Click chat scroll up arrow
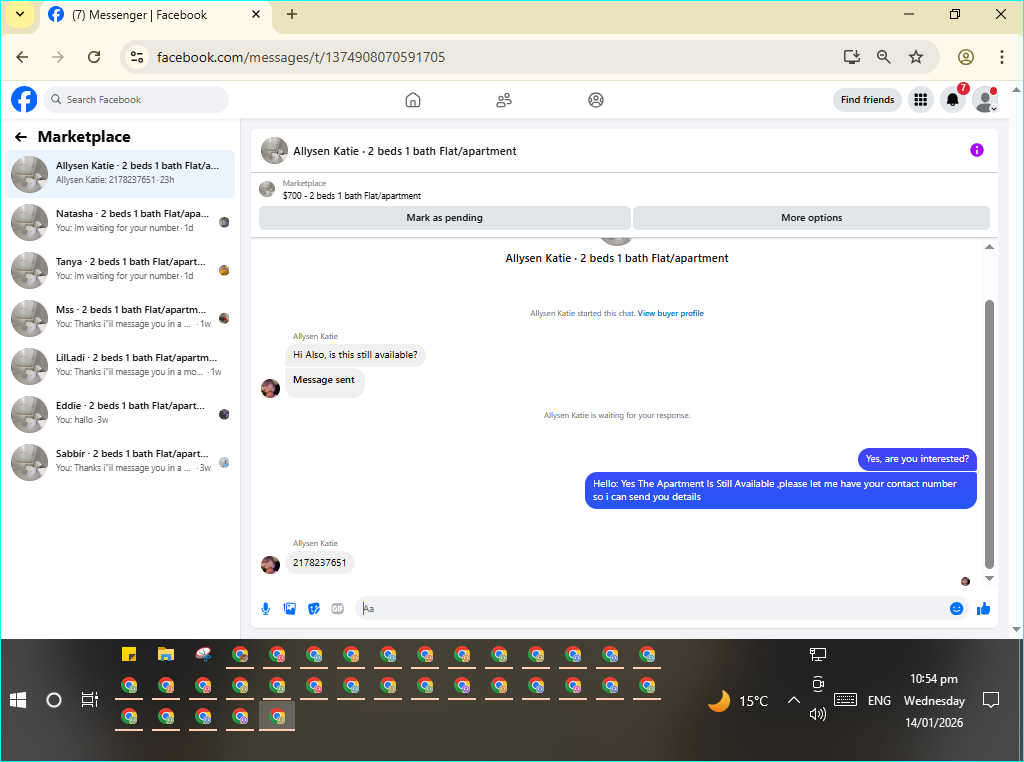Viewport: 1024px width, 762px height. coord(989,247)
